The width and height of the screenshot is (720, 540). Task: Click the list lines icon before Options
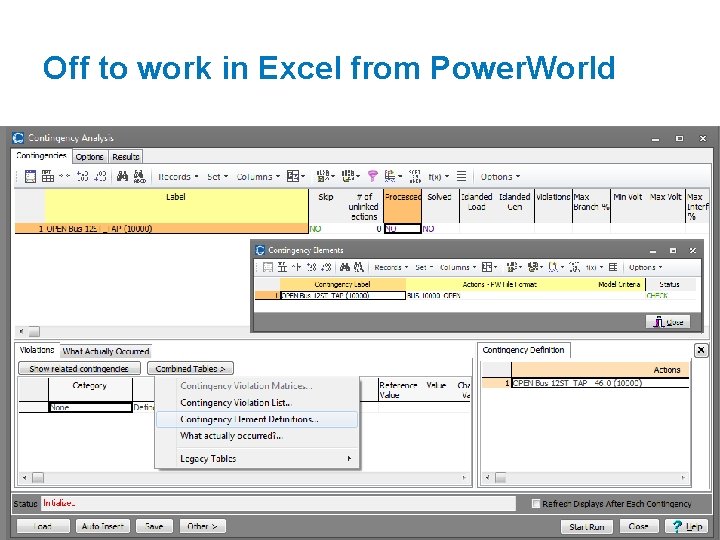(x=461, y=176)
